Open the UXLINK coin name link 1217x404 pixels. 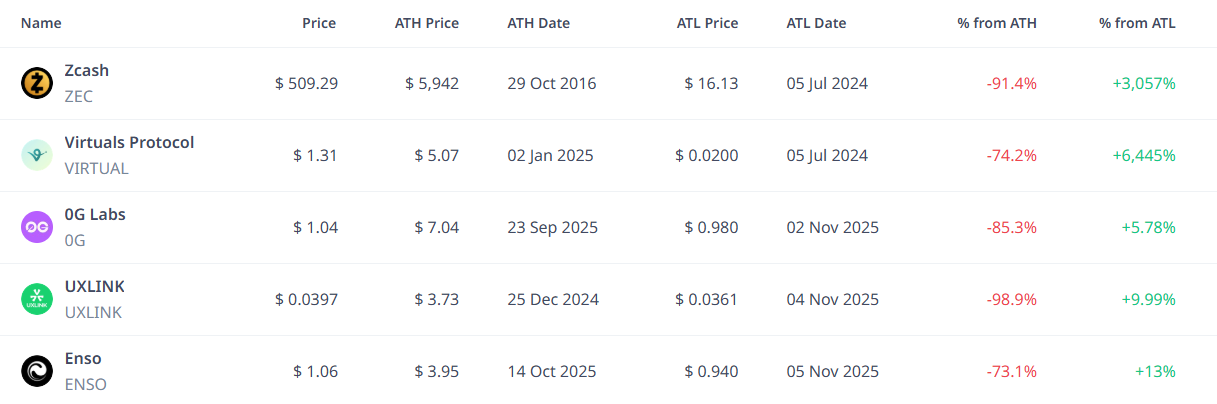pos(94,286)
